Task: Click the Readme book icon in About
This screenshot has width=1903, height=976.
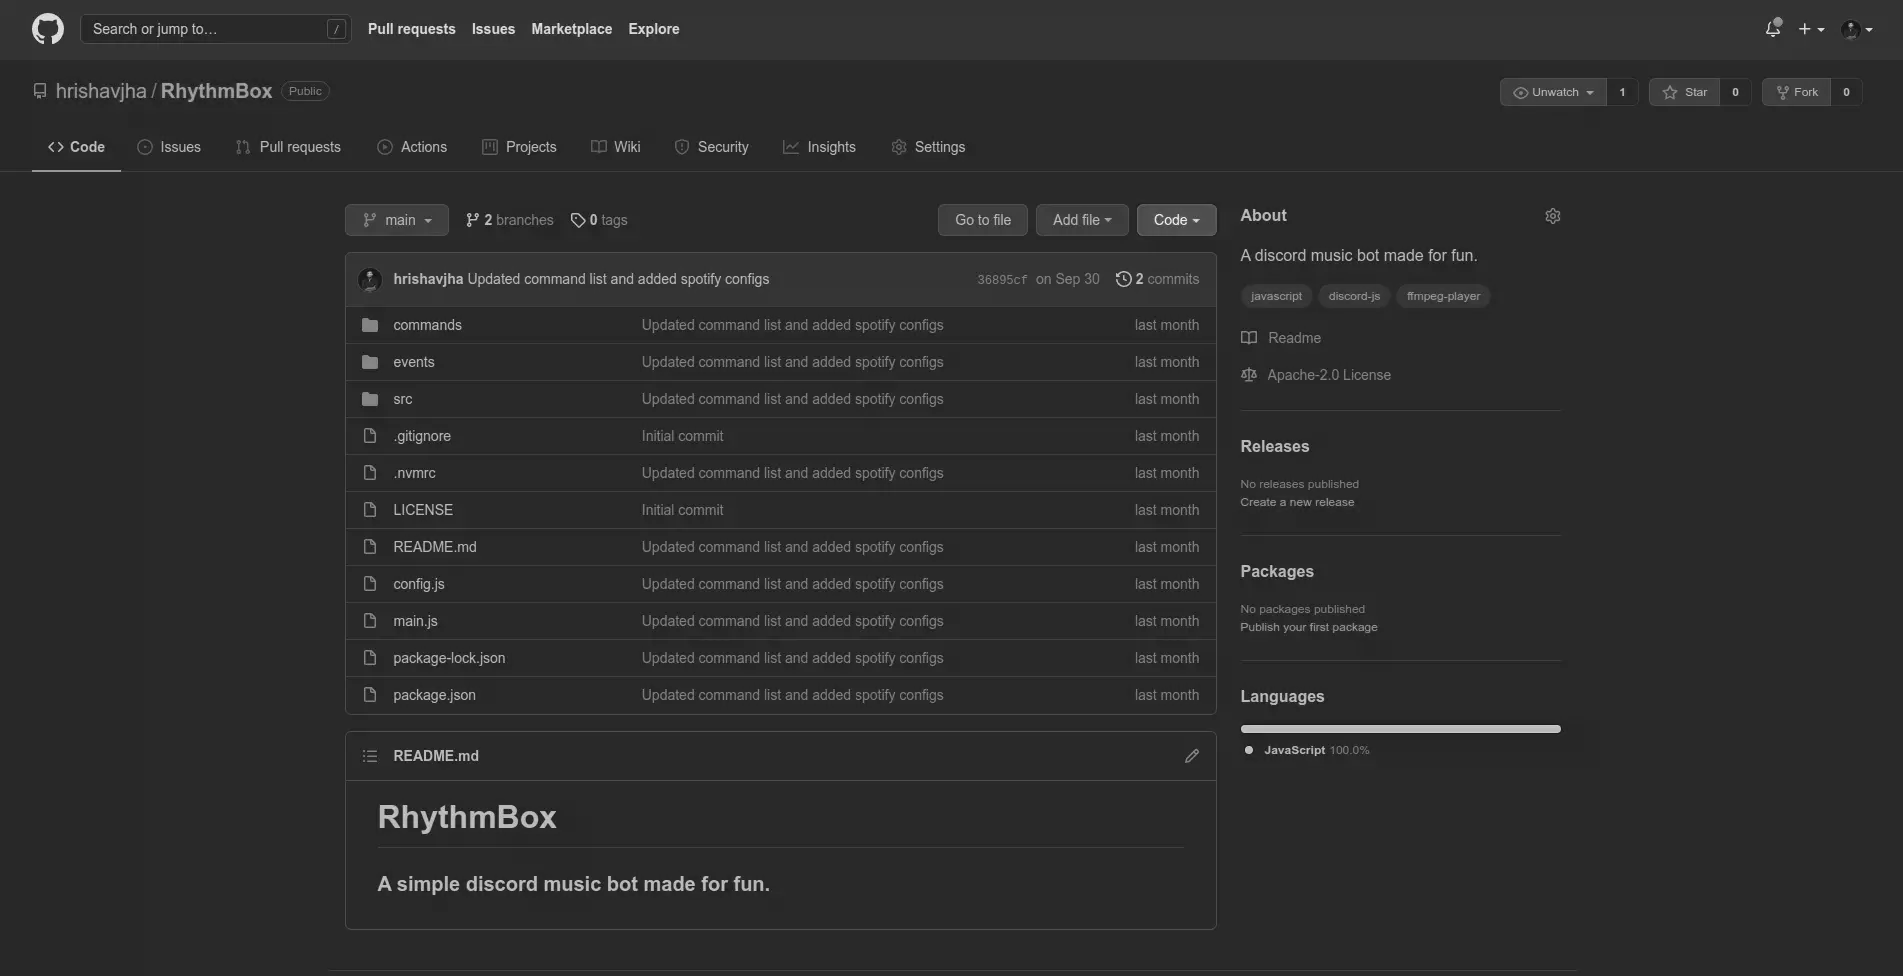Action: pos(1249,338)
